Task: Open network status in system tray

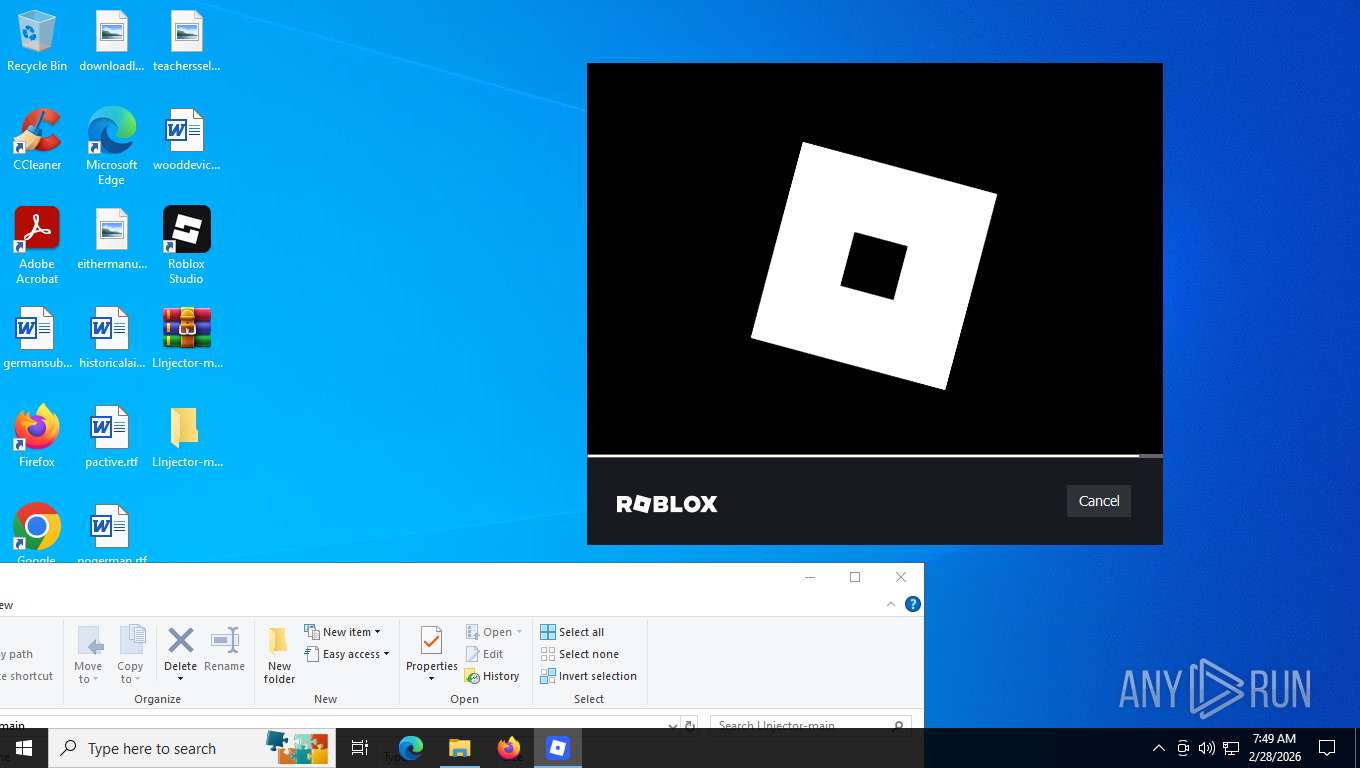Action: [1231, 748]
